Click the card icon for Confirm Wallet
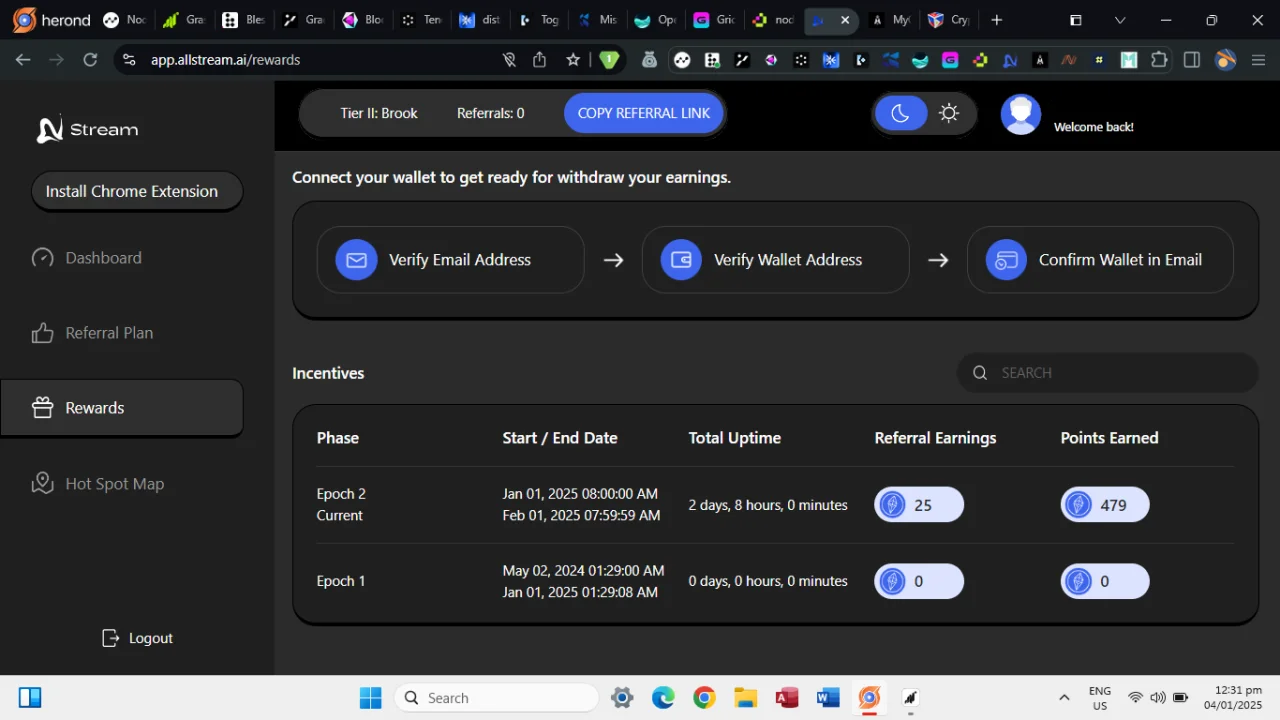 pyautogui.click(x=1006, y=260)
